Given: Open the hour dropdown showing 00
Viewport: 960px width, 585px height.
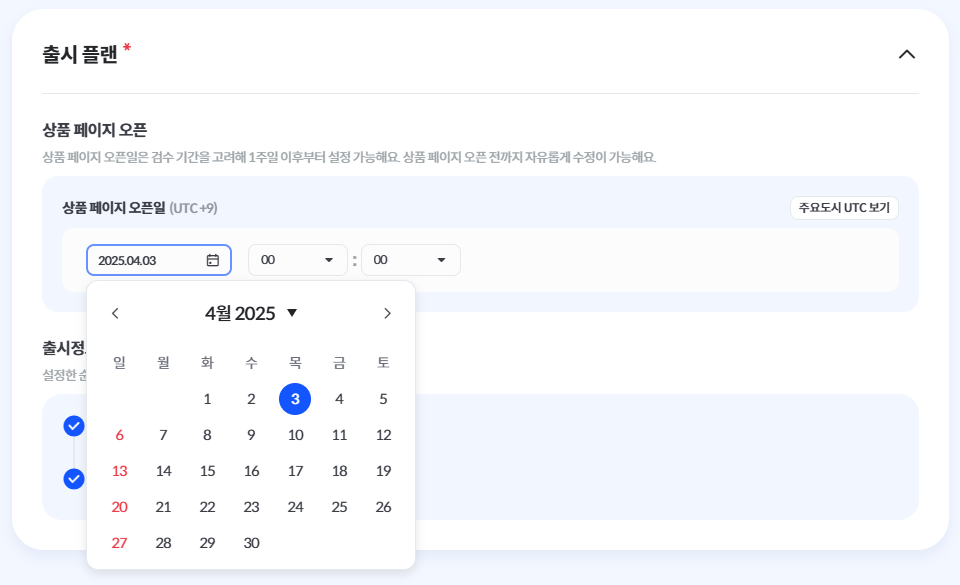Looking at the screenshot, I should [x=298, y=260].
